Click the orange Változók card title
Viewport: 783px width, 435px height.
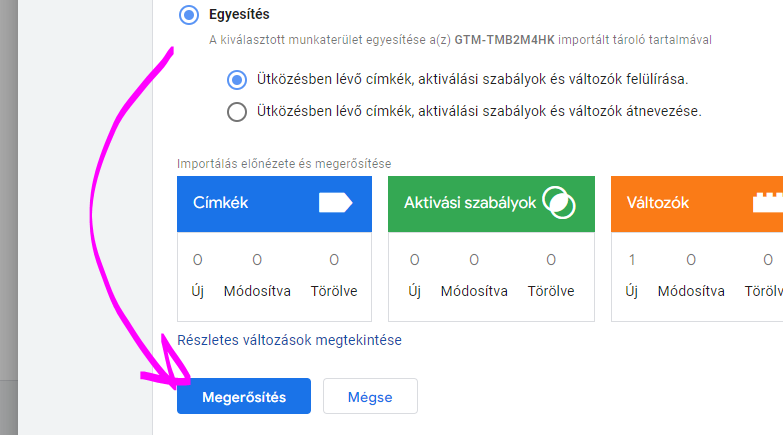[657, 203]
